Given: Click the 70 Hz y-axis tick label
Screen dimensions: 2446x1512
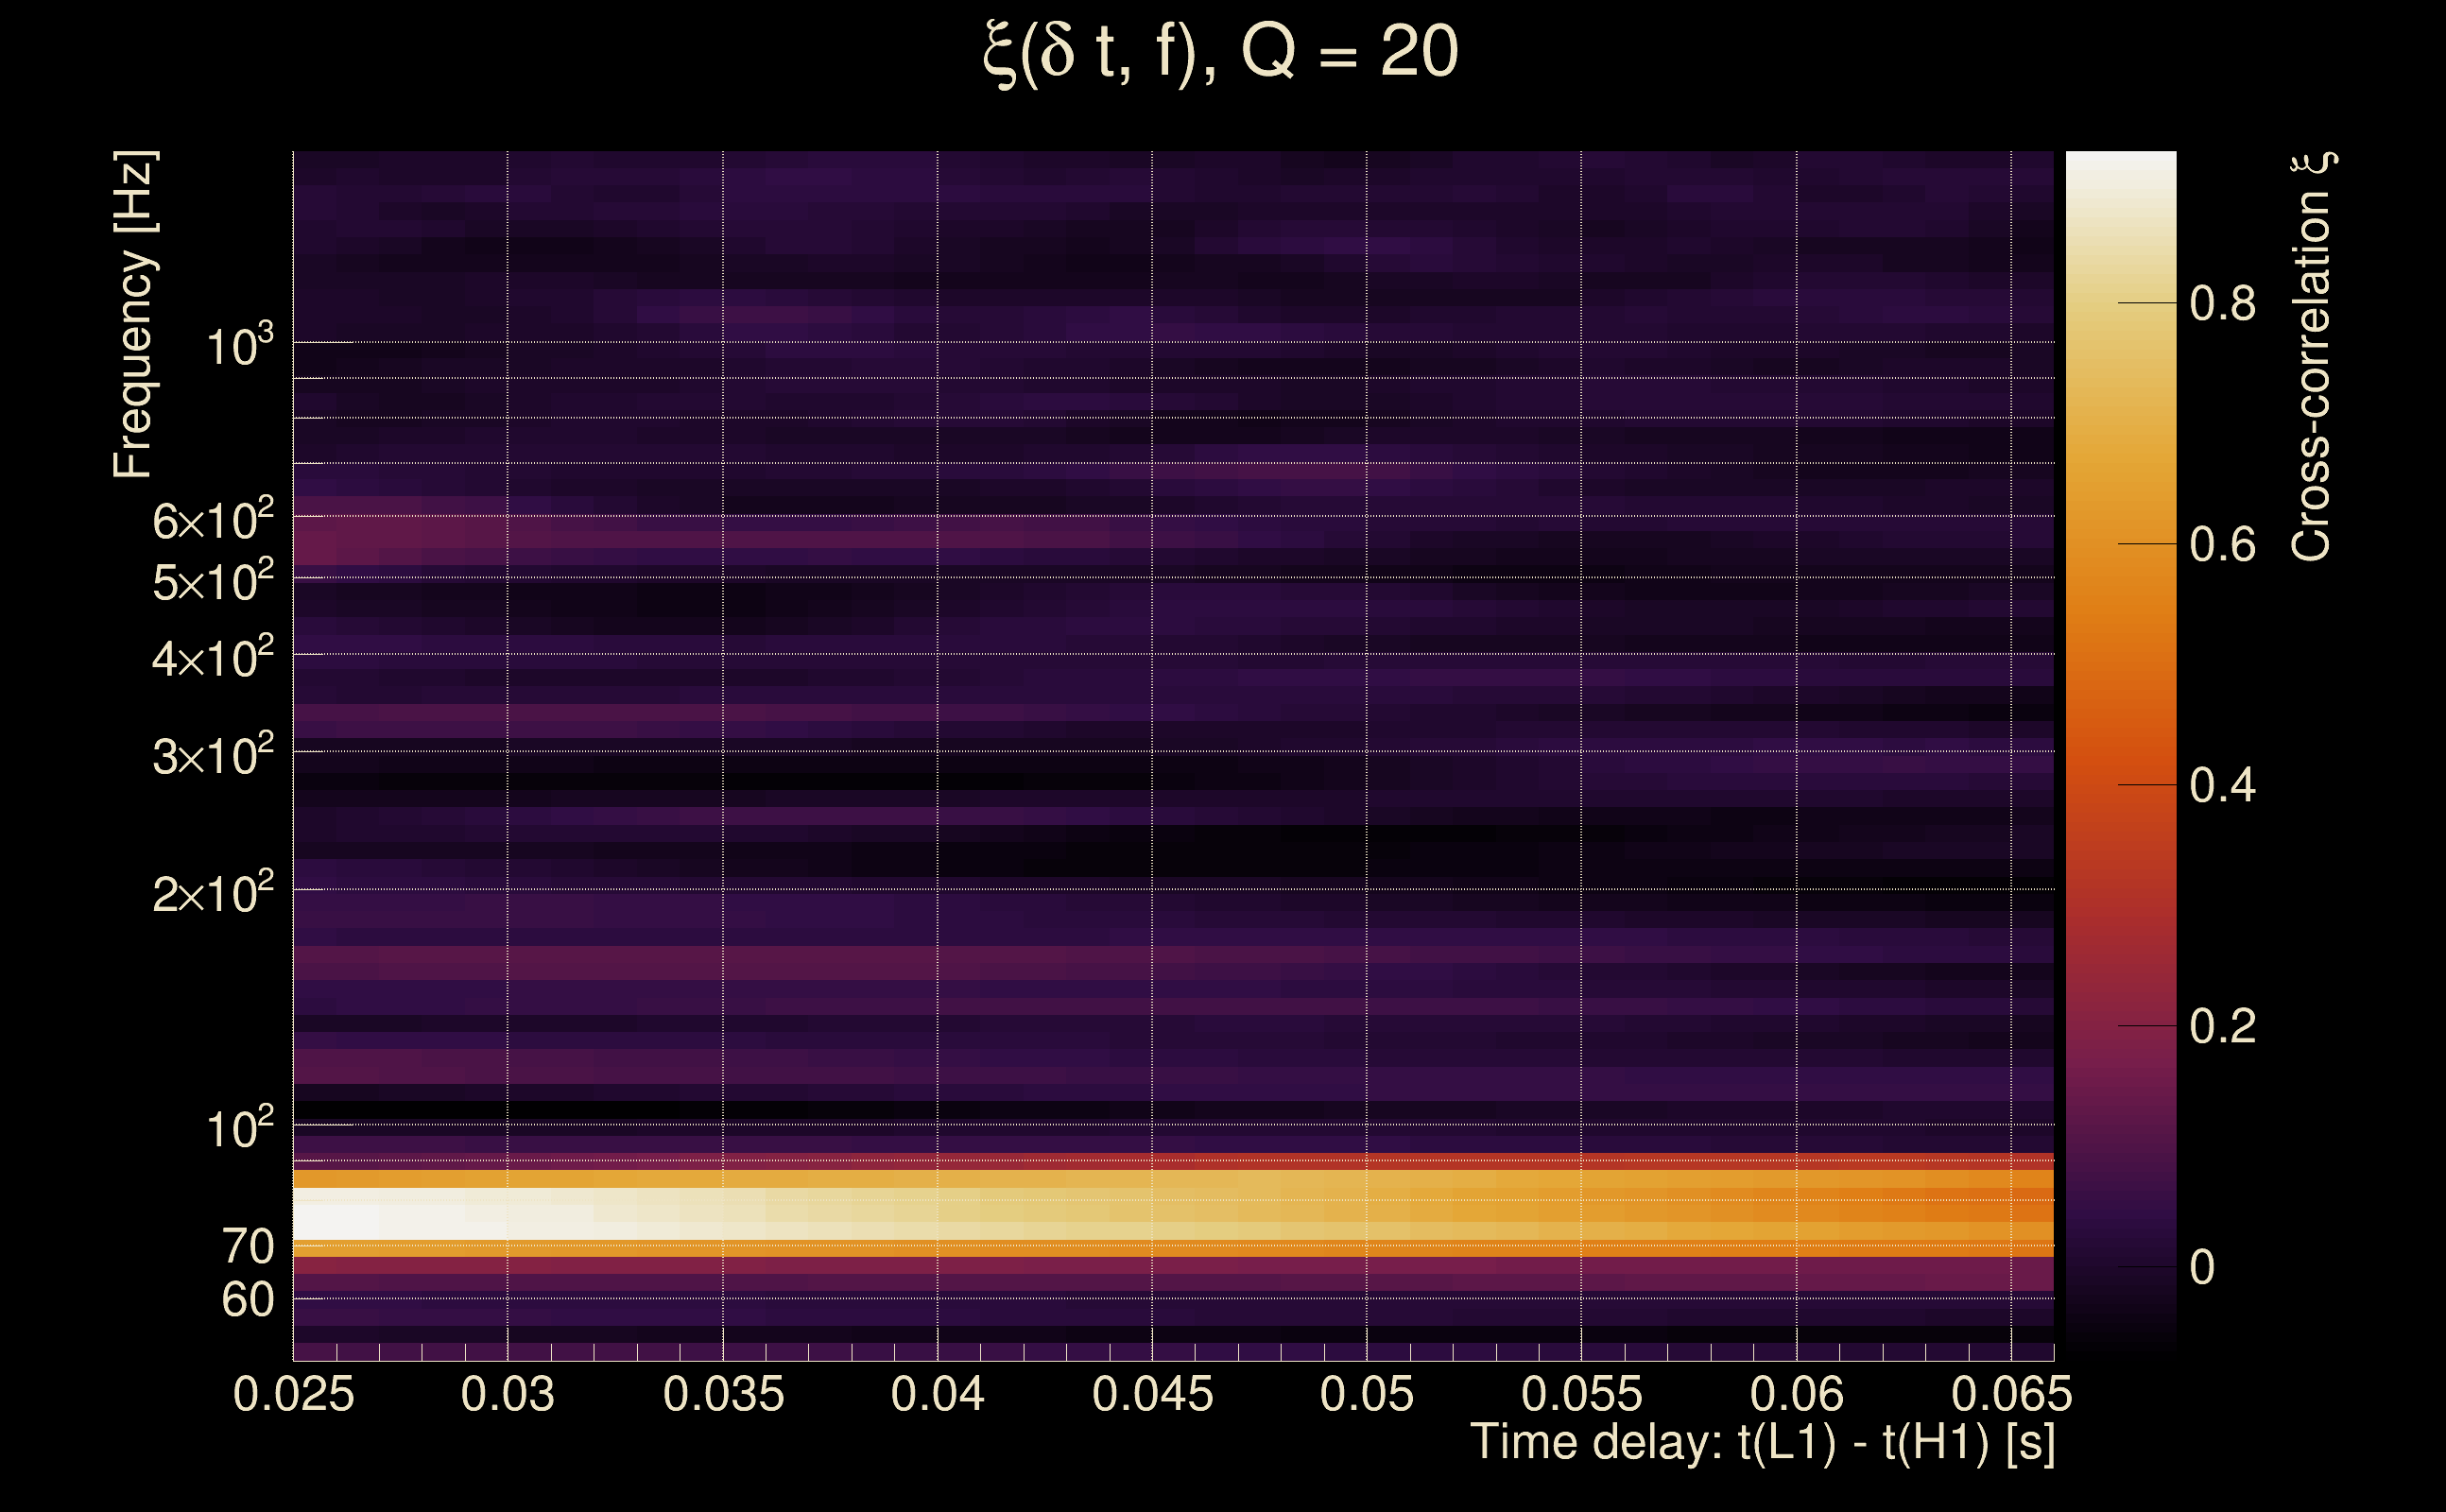Looking at the screenshot, I should pos(247,1247).
